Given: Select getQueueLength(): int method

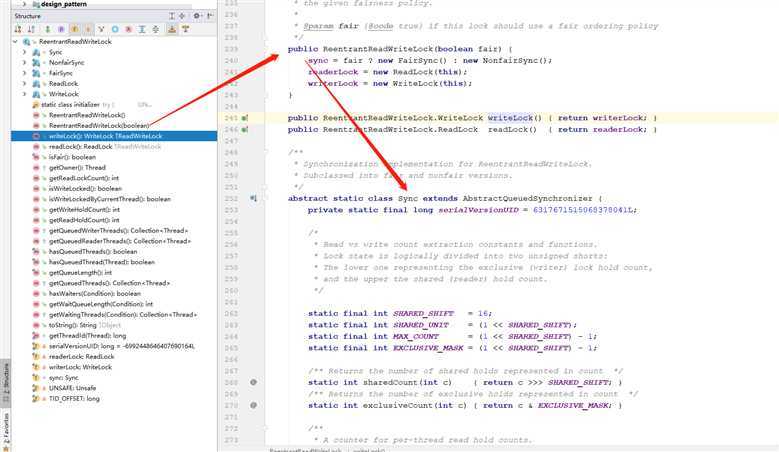Looking at the screenshot, I should (x=80, y=273).
